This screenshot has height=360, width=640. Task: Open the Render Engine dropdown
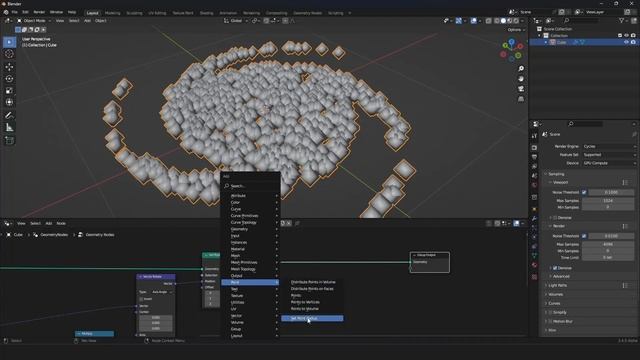tap(609, 146)
